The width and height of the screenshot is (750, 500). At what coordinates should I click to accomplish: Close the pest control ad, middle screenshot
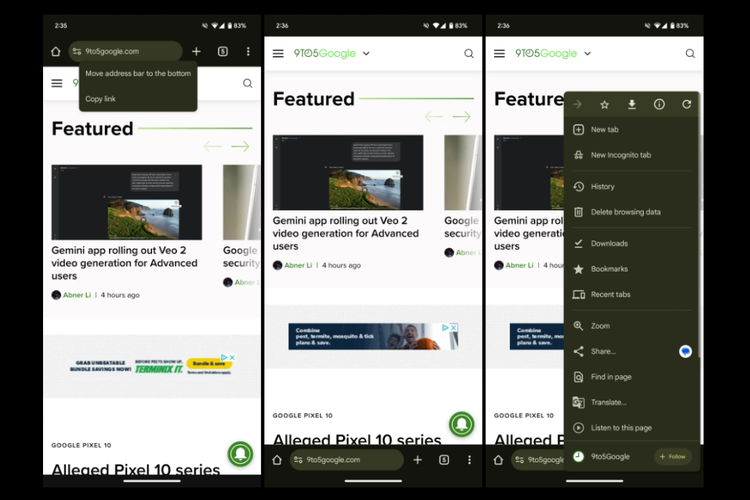[453, 327]
